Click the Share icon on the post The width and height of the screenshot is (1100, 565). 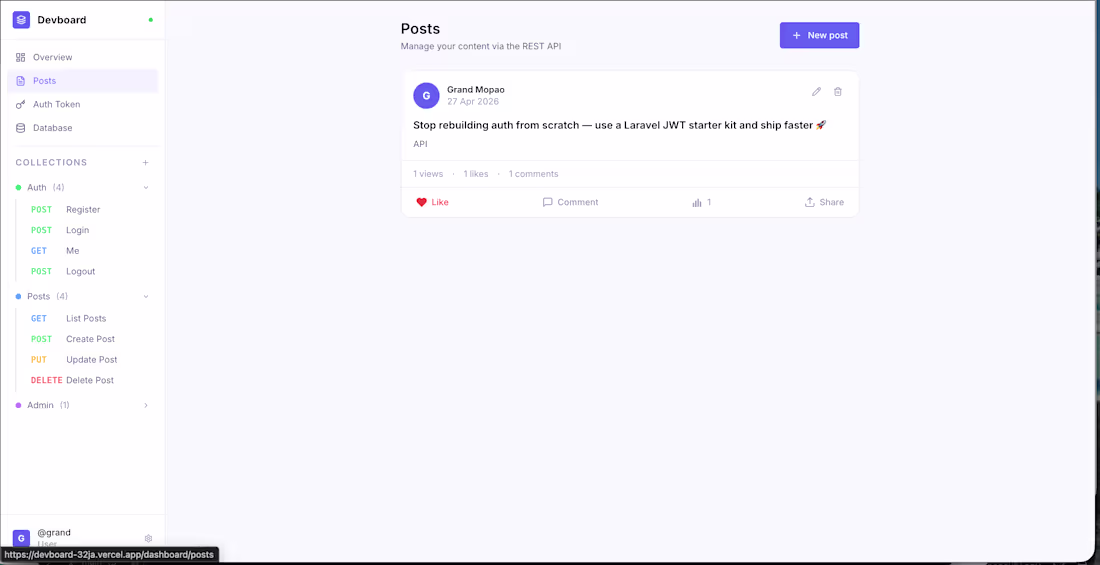tap(810, 202)
